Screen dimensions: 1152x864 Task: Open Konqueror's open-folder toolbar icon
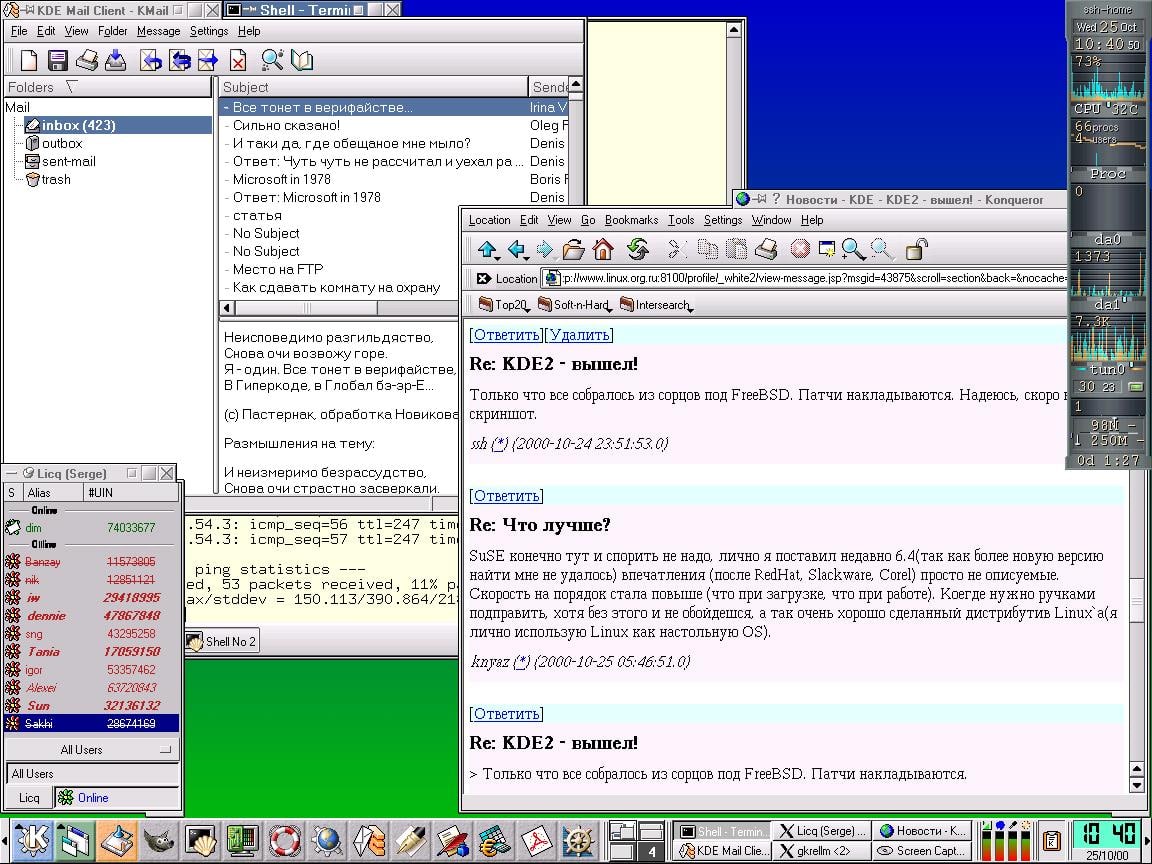click(x=574, y=250)
